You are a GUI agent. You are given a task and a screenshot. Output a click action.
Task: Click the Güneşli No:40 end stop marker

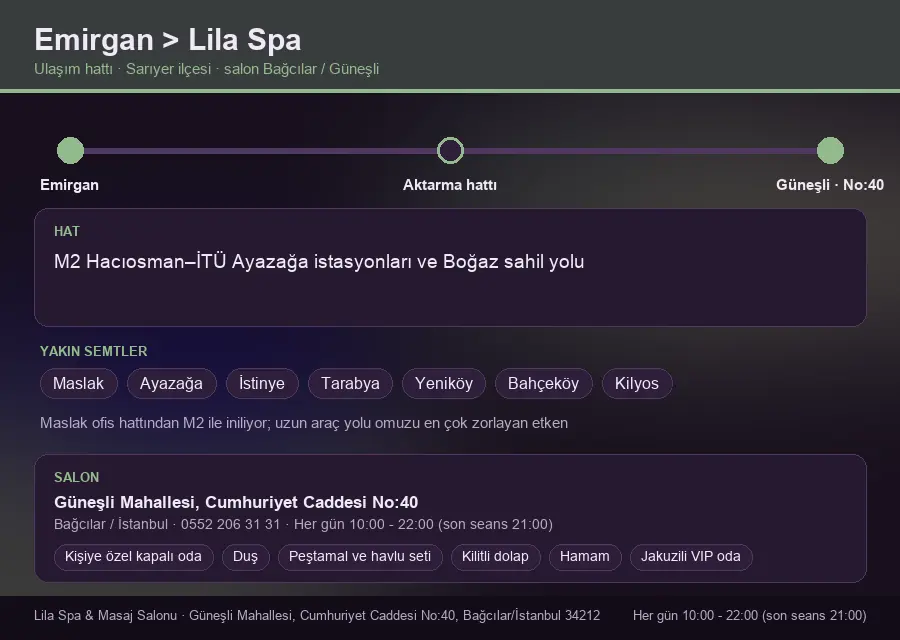click(830, 150)
